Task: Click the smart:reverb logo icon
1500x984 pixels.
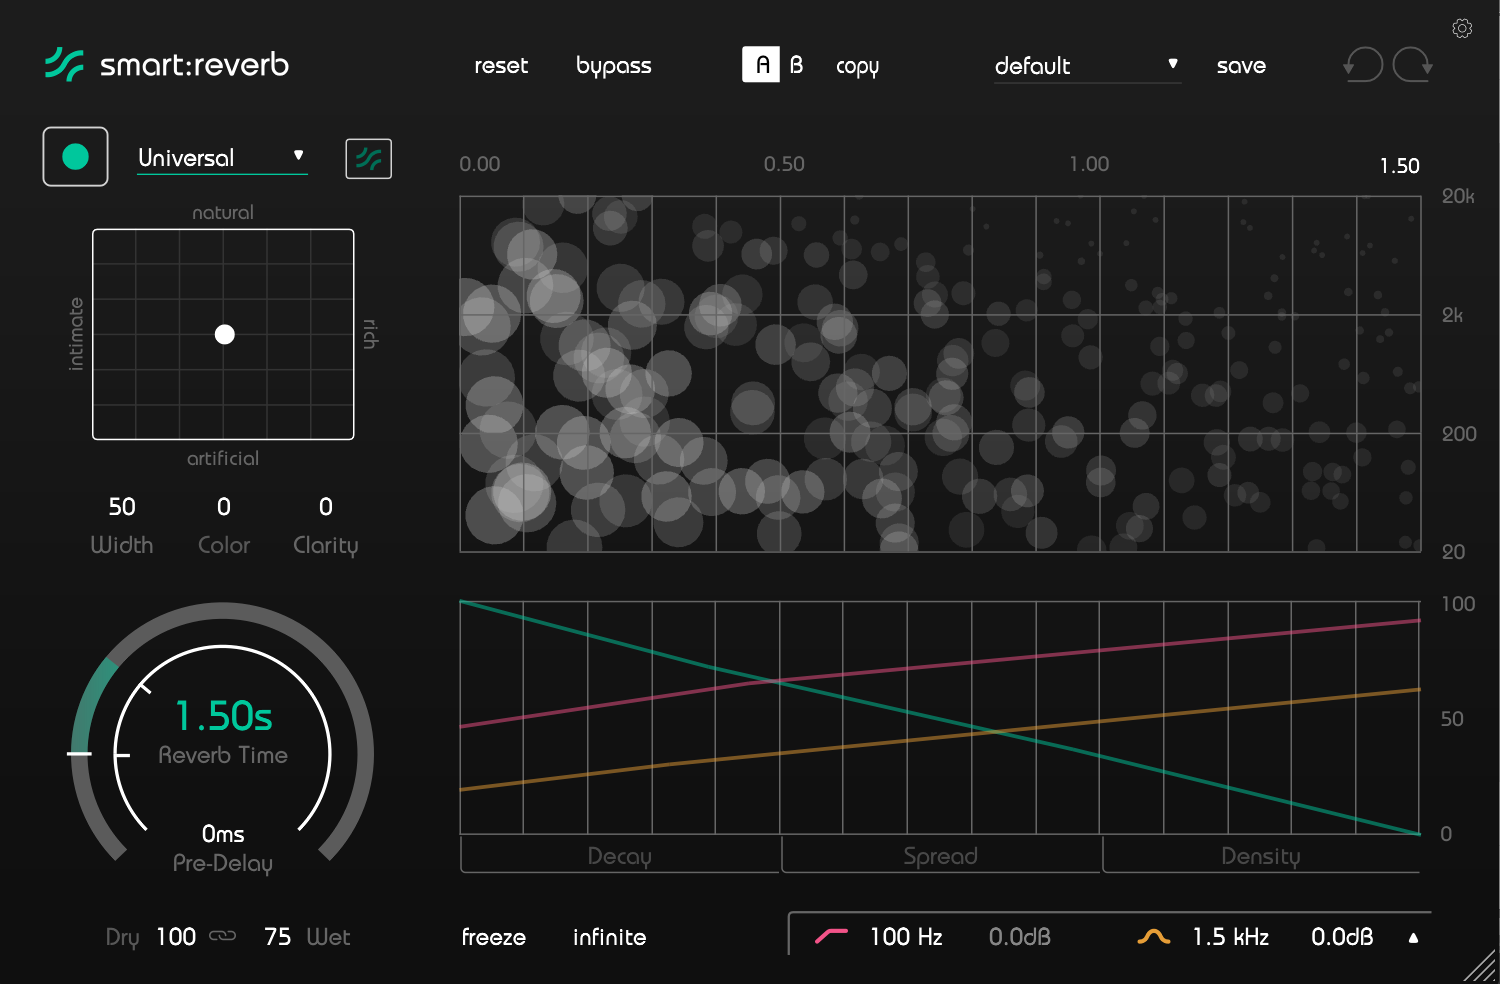Action: click(x=64, y=65)
